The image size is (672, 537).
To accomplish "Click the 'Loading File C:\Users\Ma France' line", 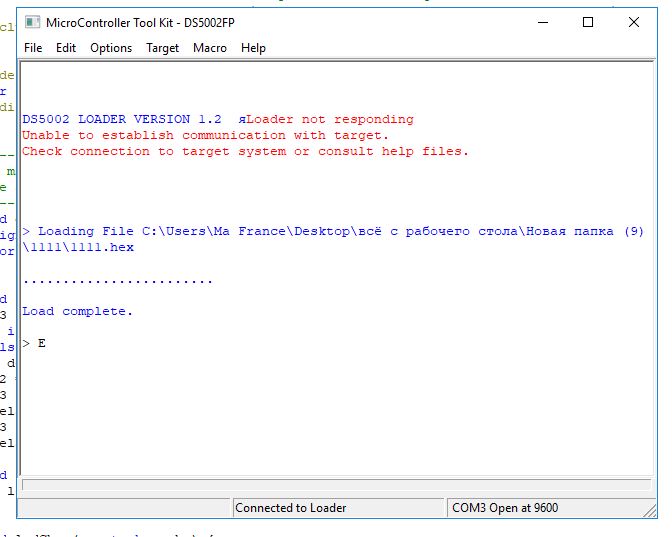I will 333,231.
